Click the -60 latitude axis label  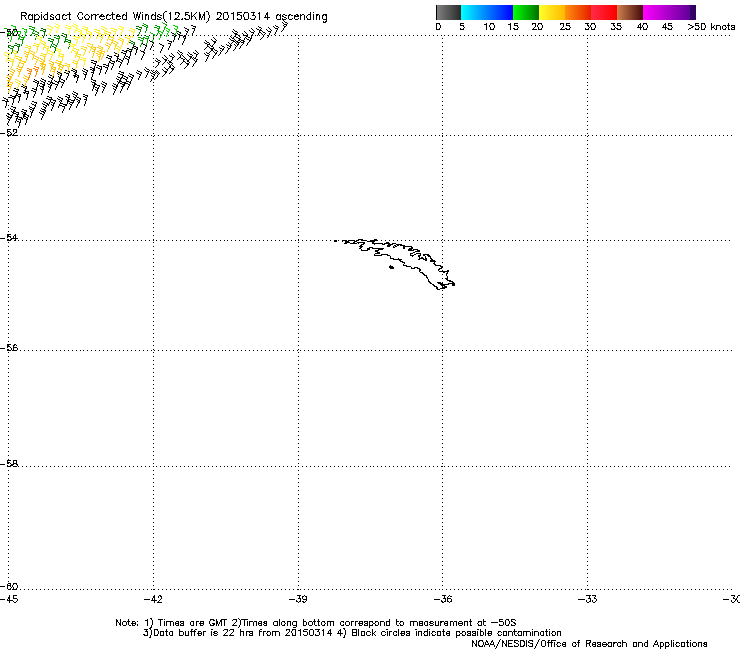9,587
